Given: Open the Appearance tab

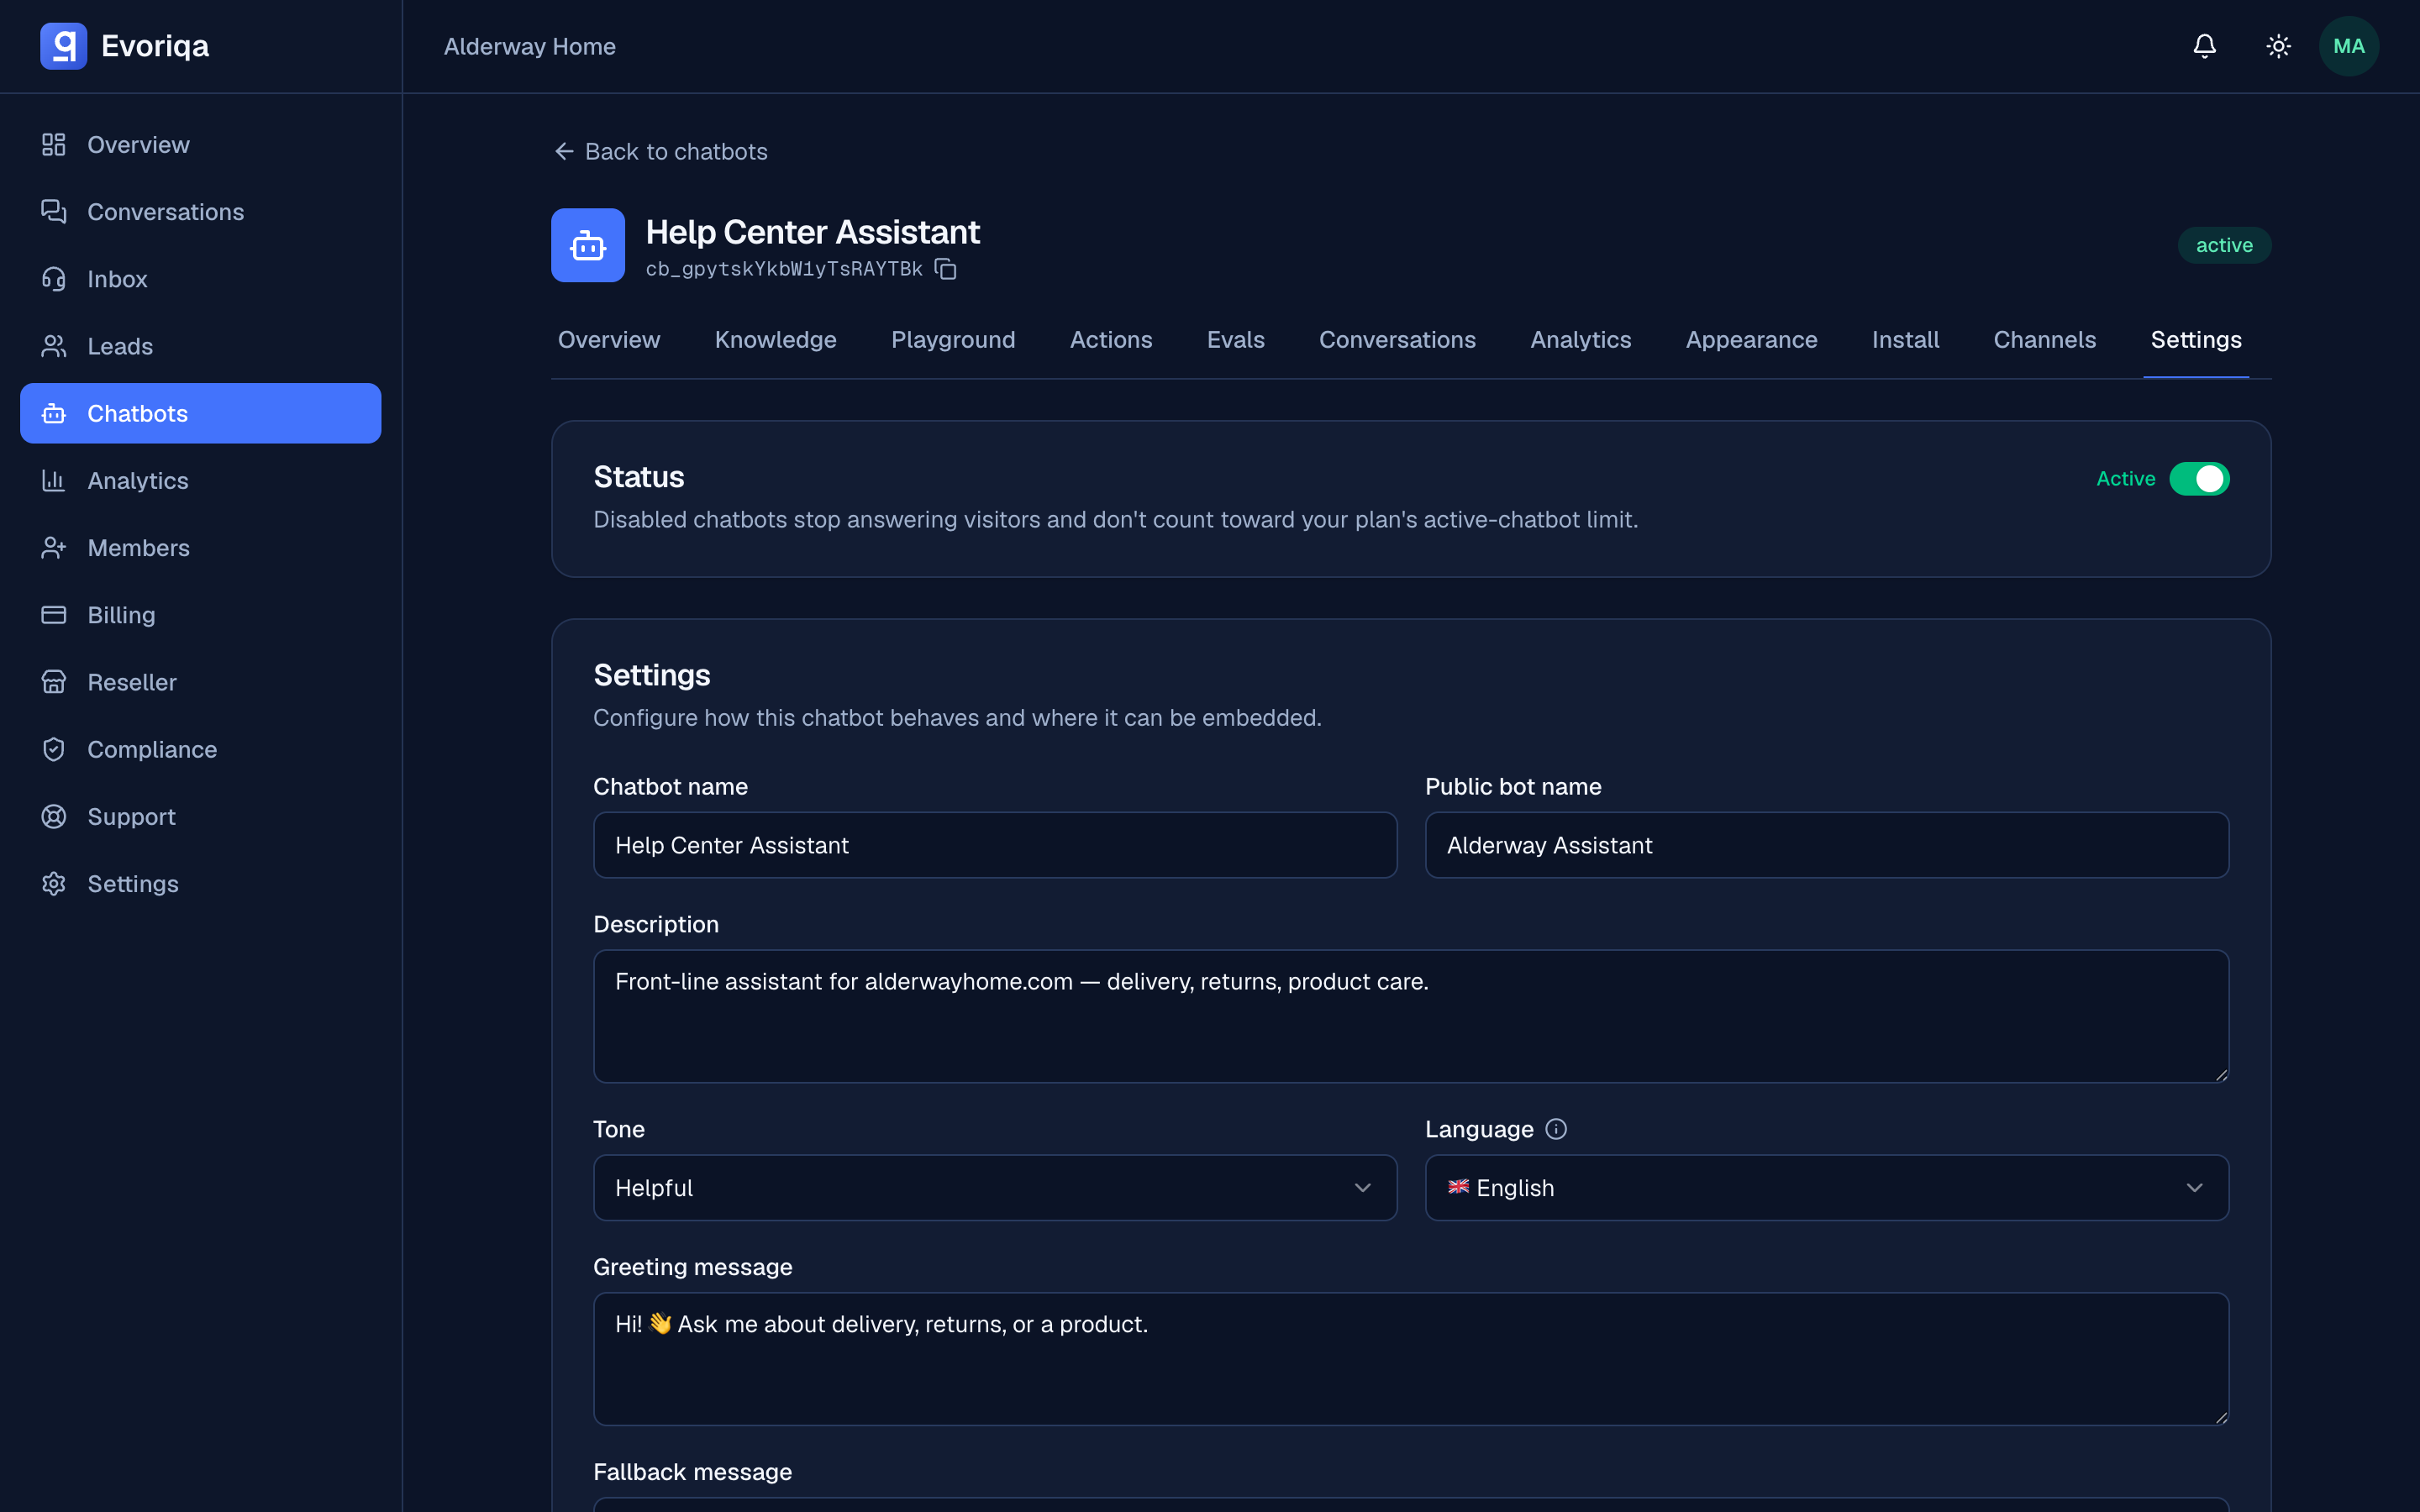Looking at the screenshot, I should [x=1751, y=340].
